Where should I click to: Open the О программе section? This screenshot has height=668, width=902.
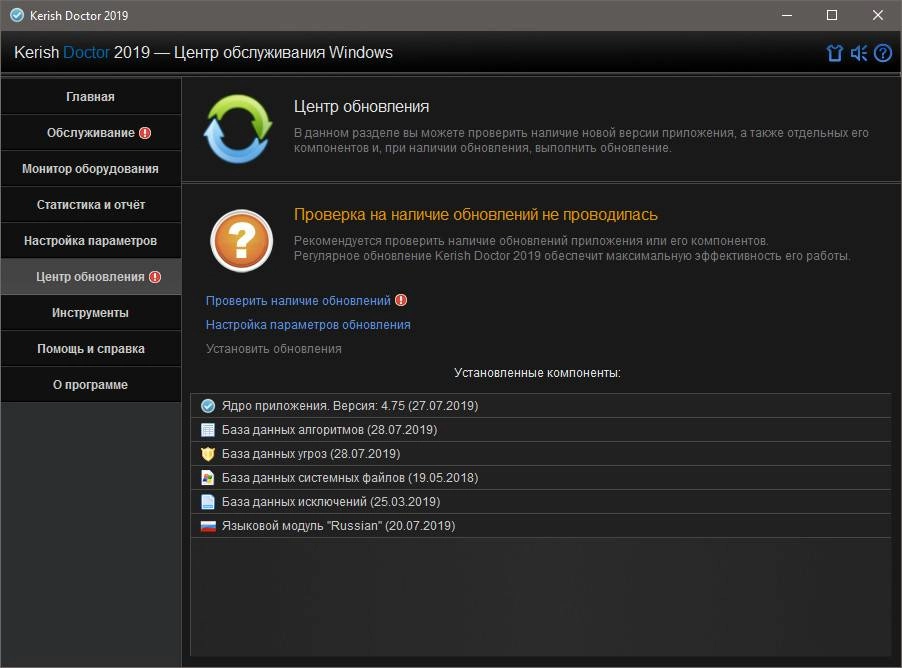[91, 384]
